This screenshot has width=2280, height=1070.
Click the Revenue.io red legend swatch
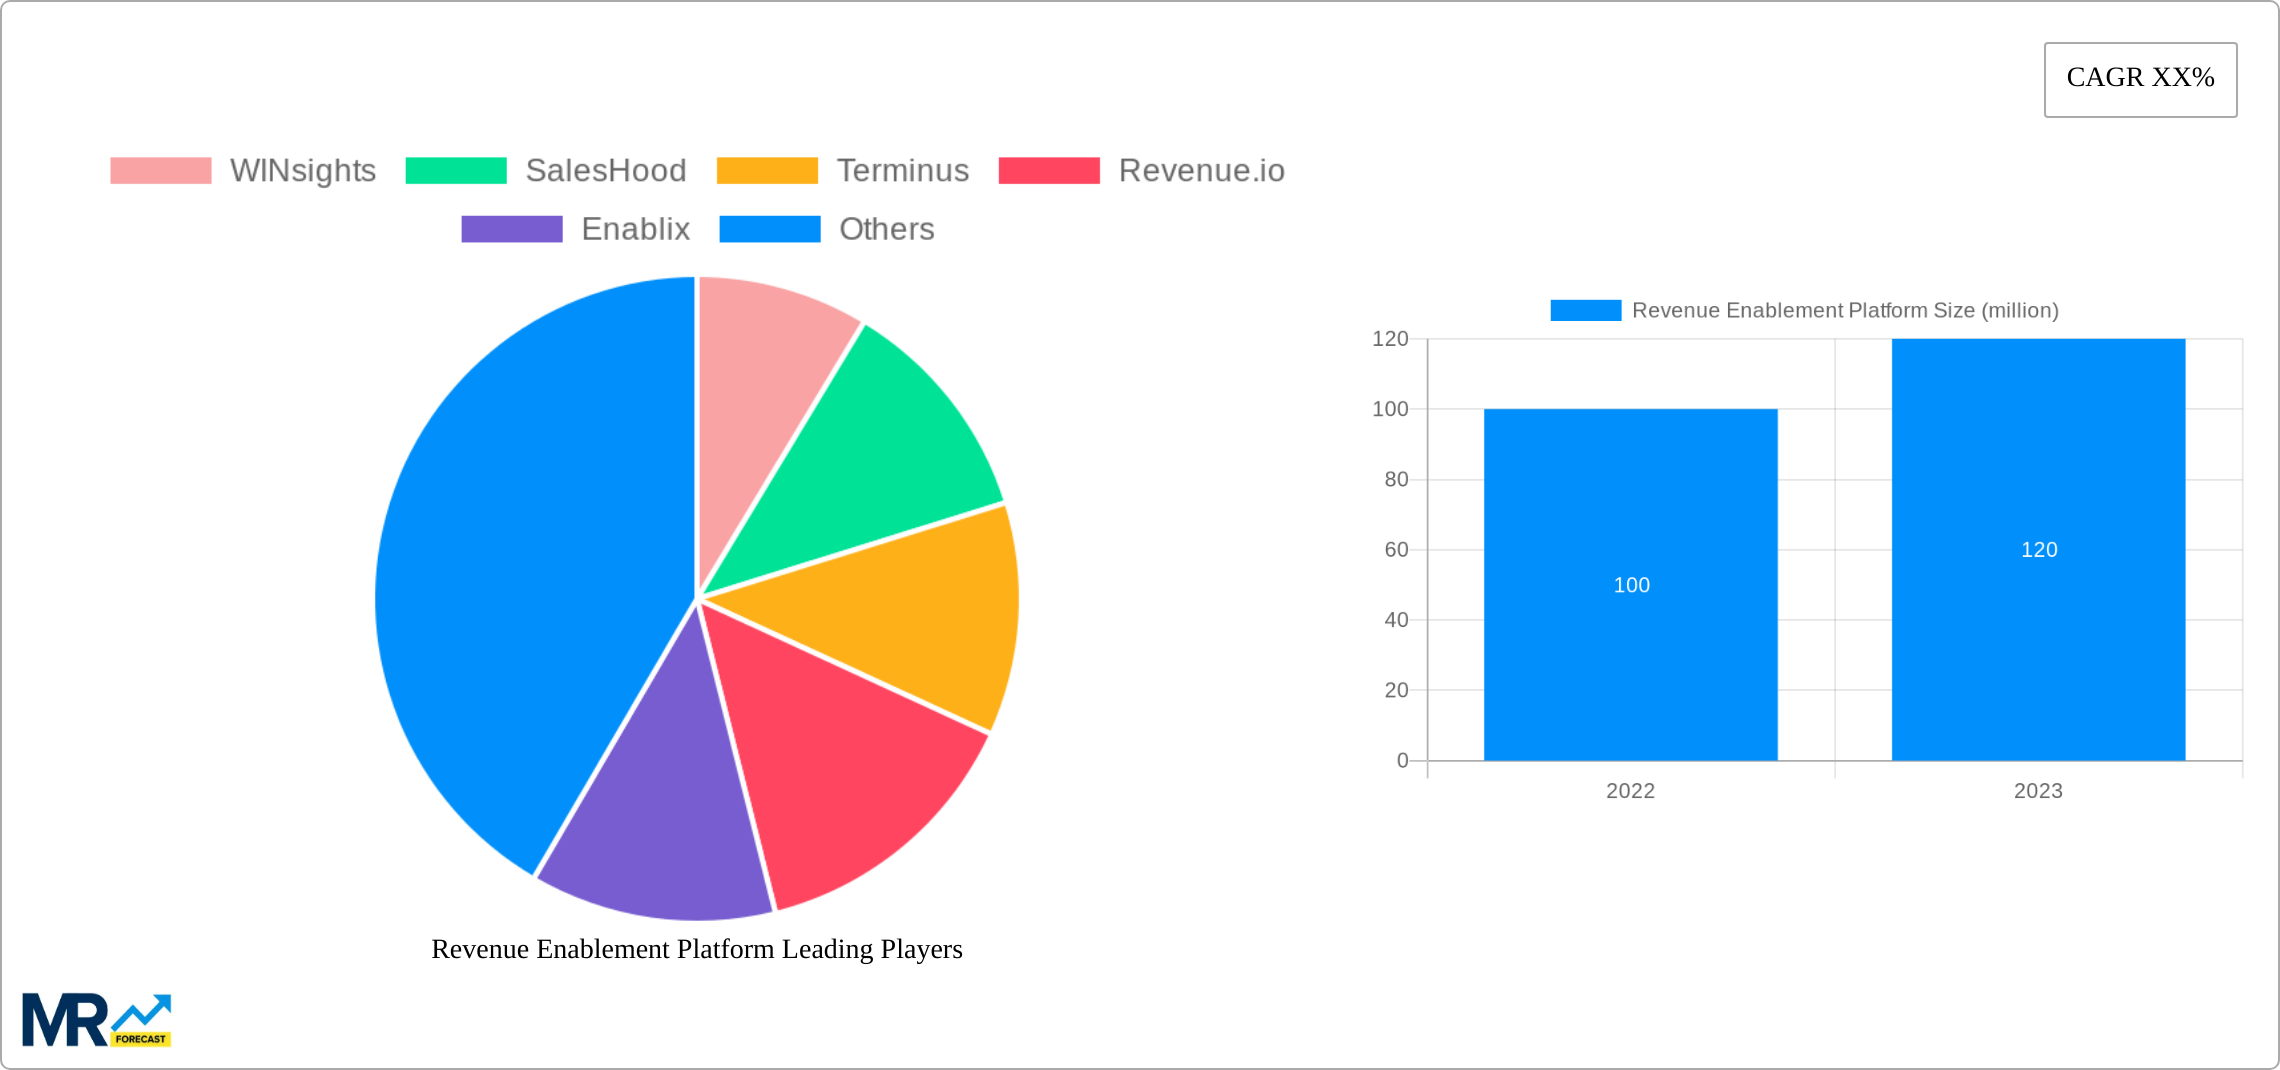point(1050,170)
